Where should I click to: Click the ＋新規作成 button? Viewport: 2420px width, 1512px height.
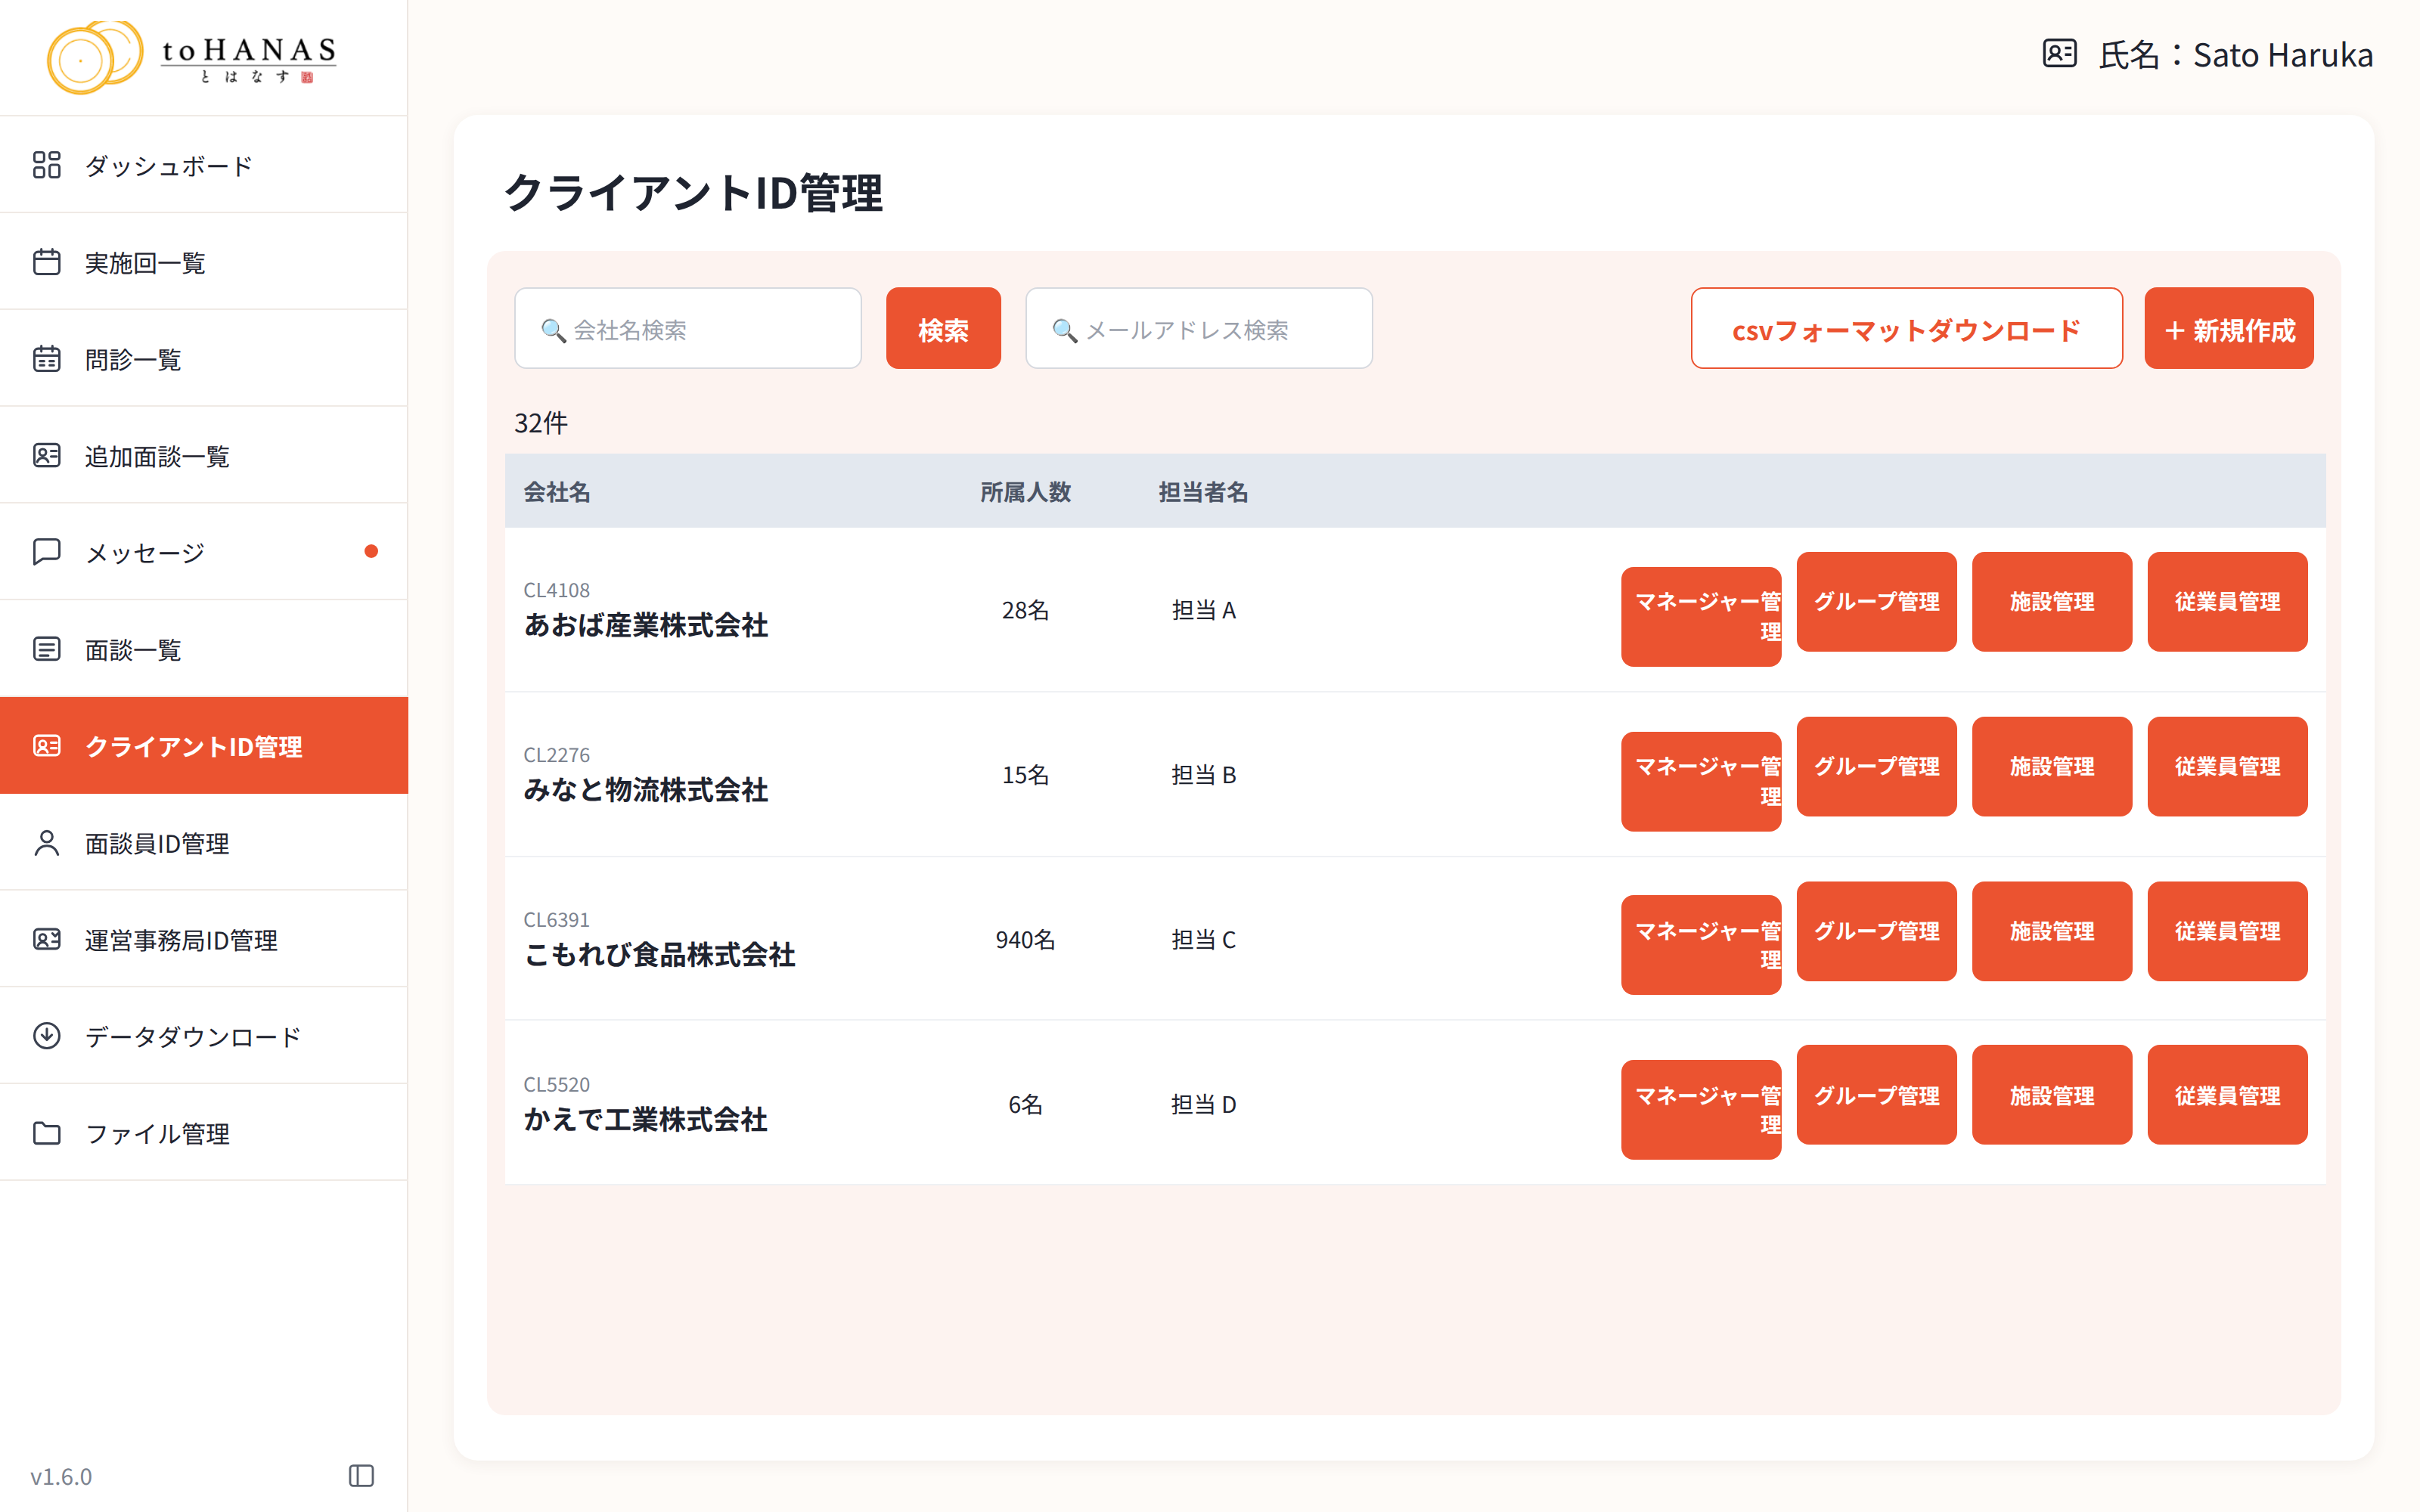pos(2229,329)
